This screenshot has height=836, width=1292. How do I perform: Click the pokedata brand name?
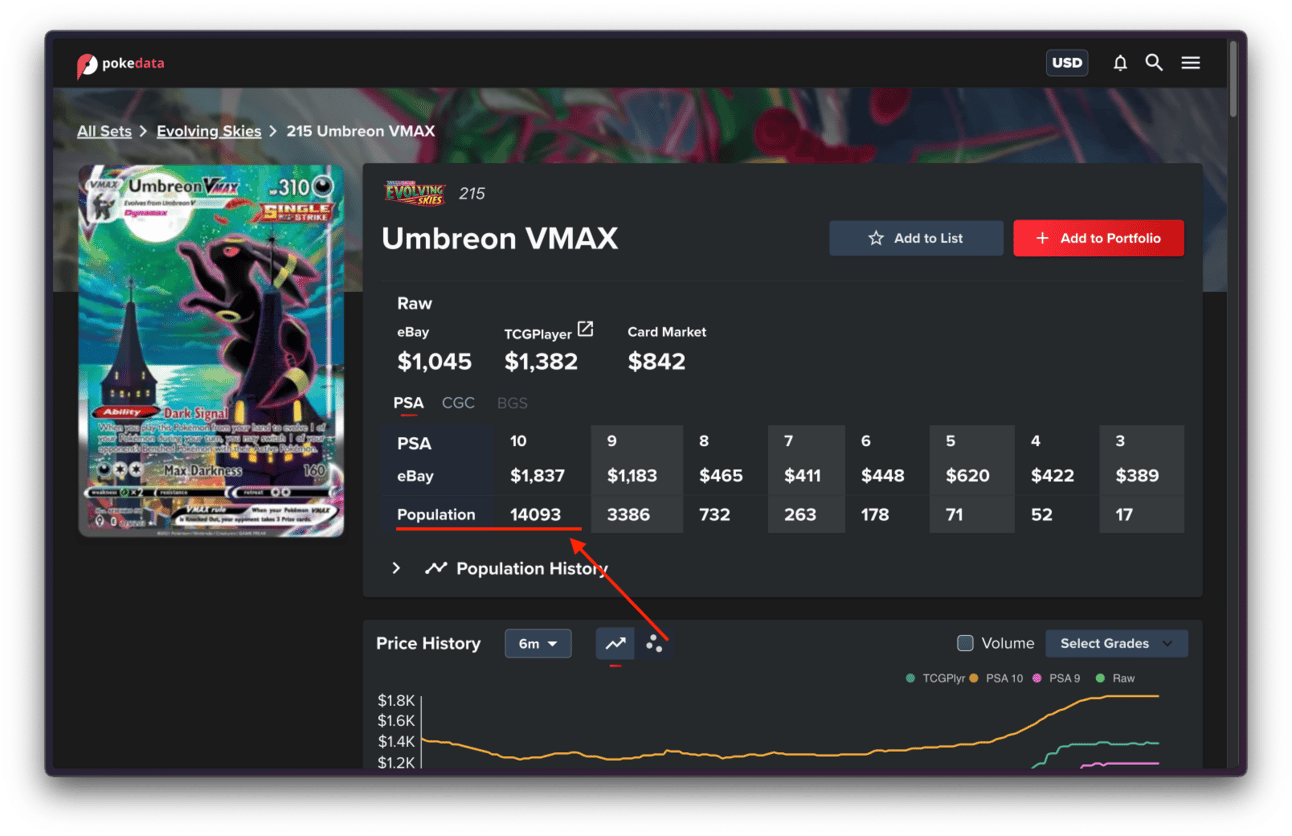[133, 63]
